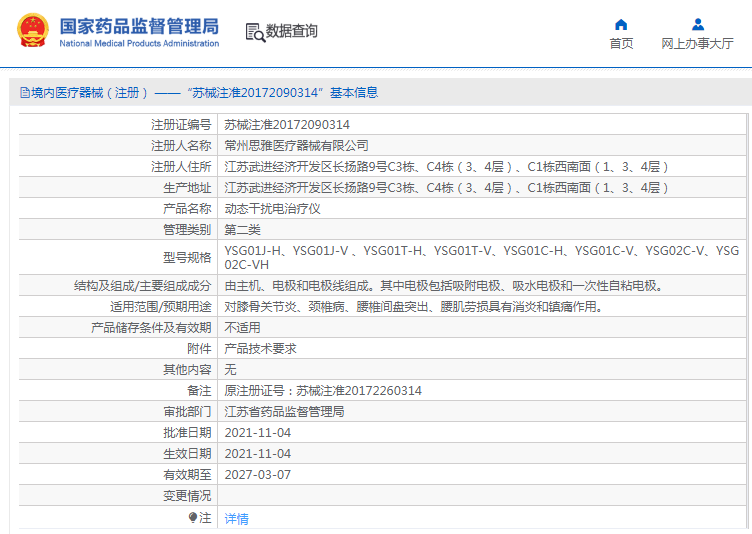Open the 数据查询 section label
This screenshot has width=752, height=534.
292,32
